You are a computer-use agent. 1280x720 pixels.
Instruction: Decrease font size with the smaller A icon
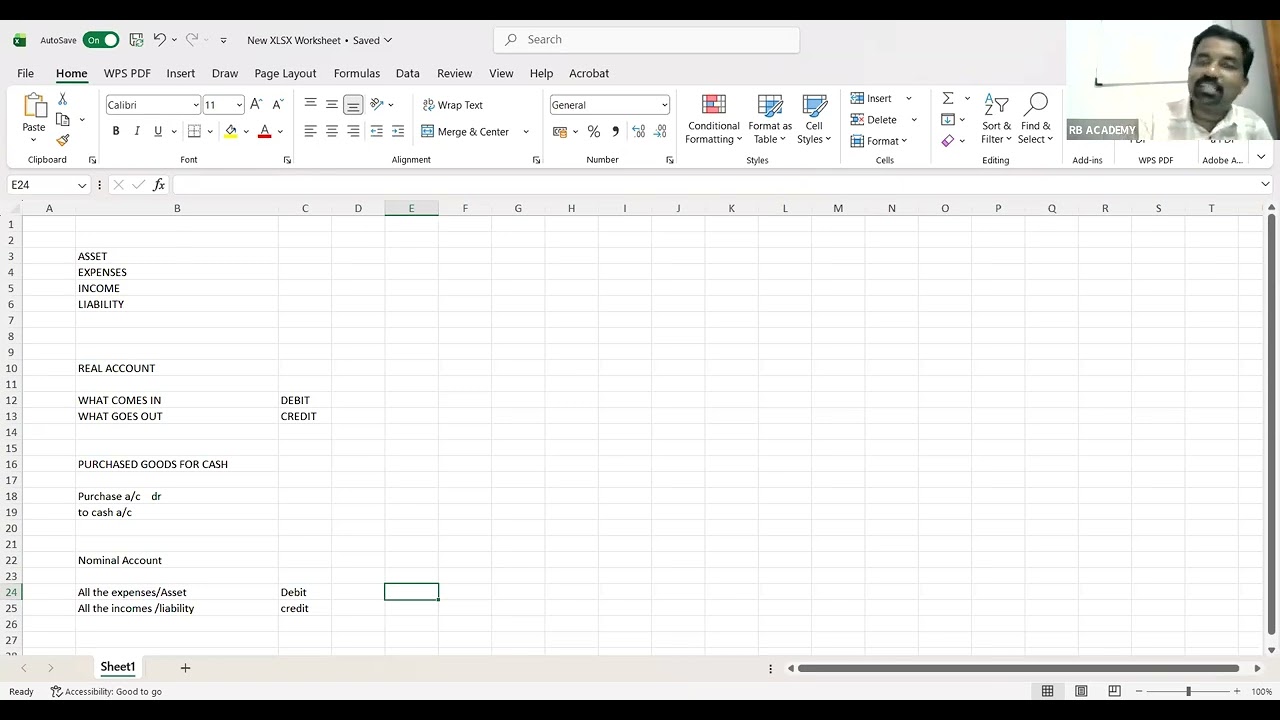pos(278,104)
